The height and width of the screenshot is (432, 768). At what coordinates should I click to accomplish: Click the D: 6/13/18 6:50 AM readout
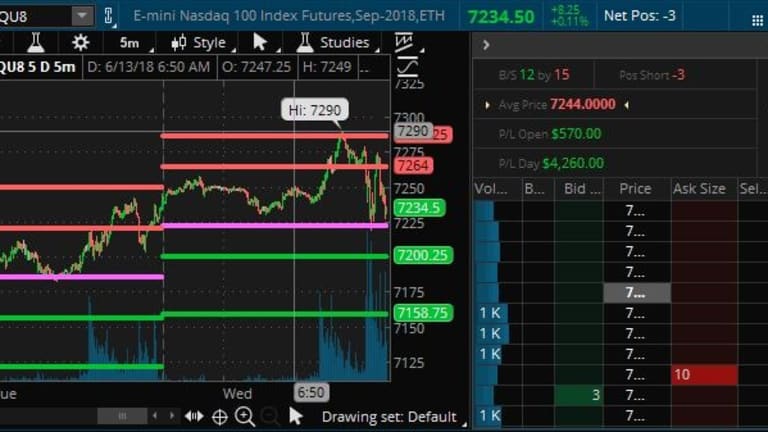[148, 67]
